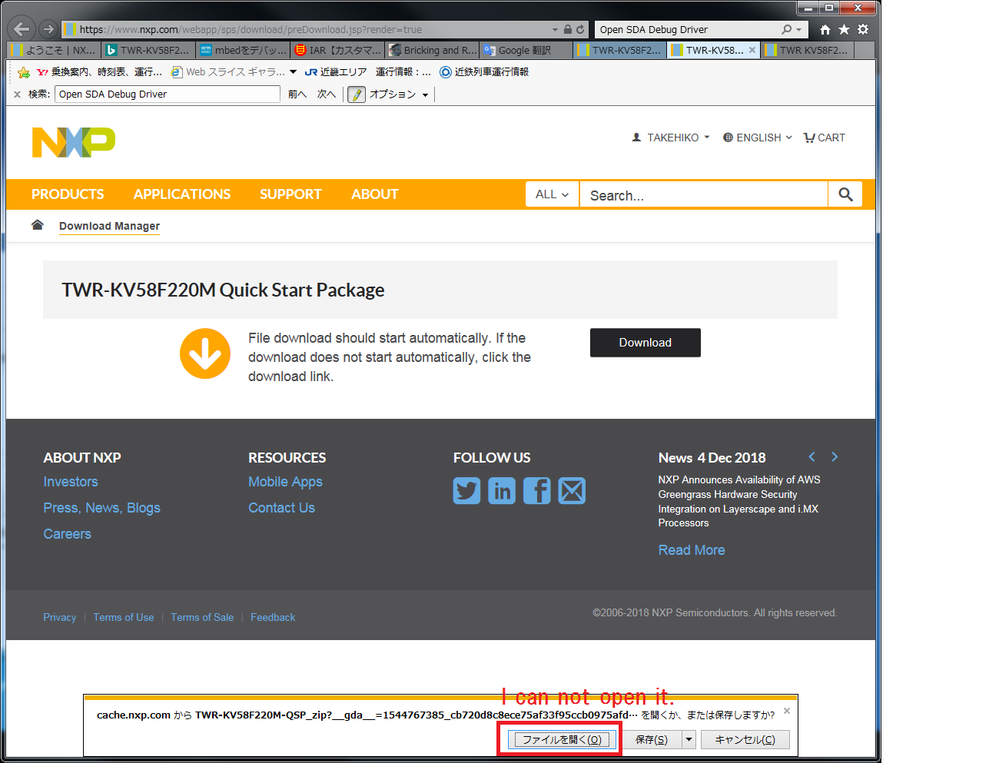Open the JR 近畿エリア favorite
999x763 pixels.
click(x=336, y=72)
